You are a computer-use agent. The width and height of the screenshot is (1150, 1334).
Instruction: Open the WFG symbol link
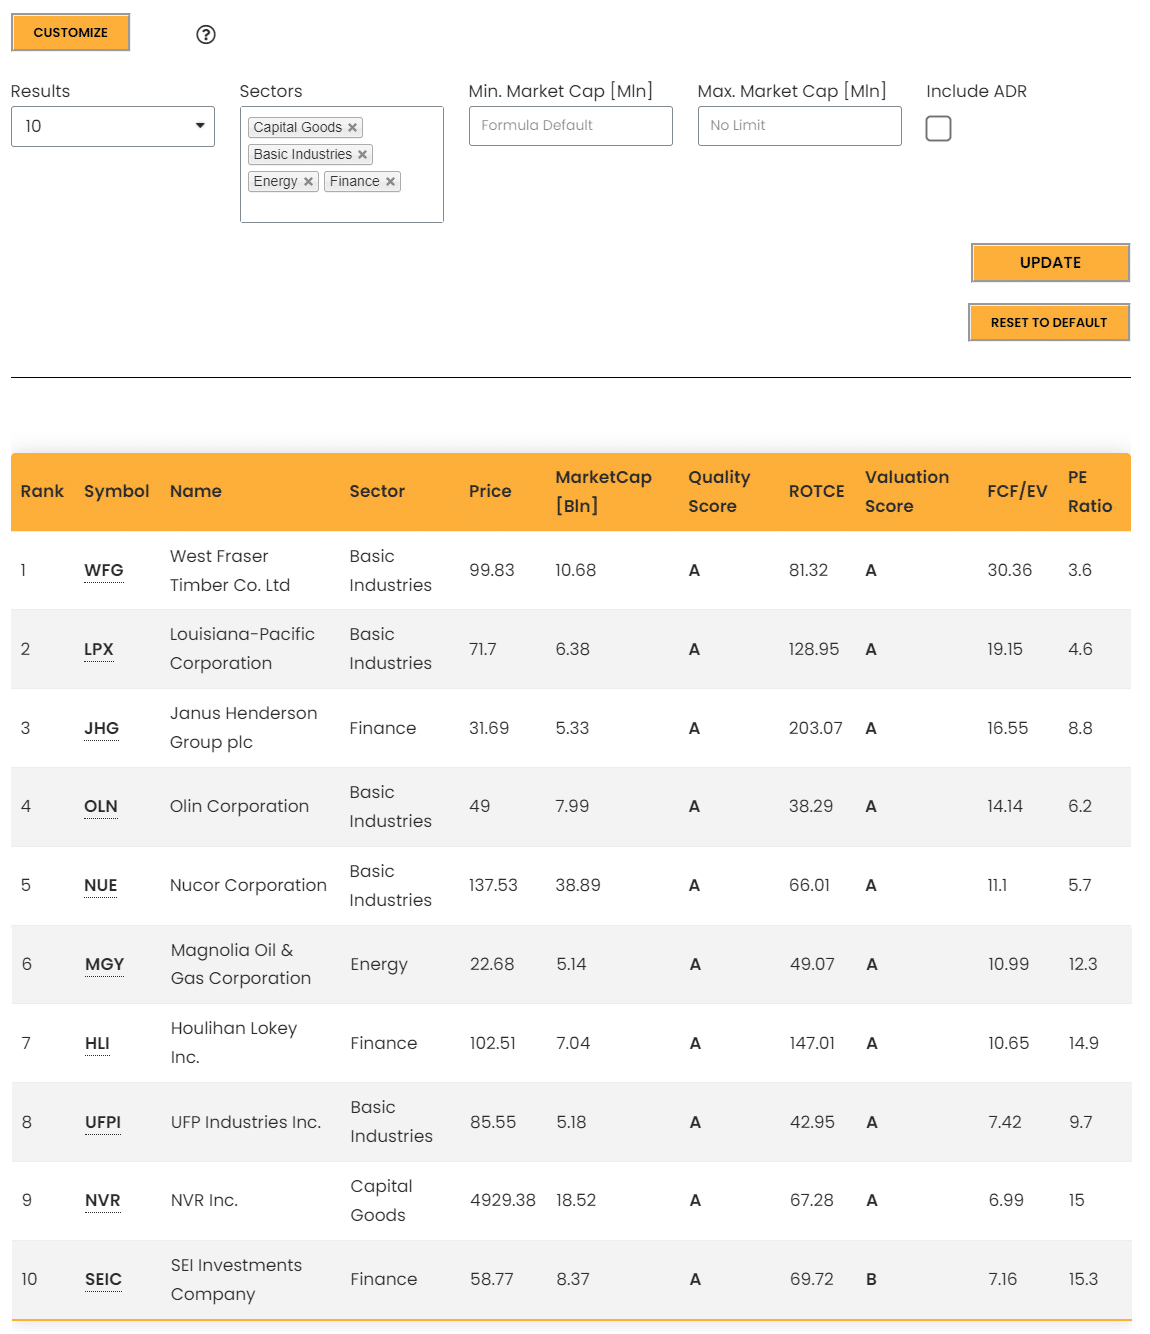[104, 571]
